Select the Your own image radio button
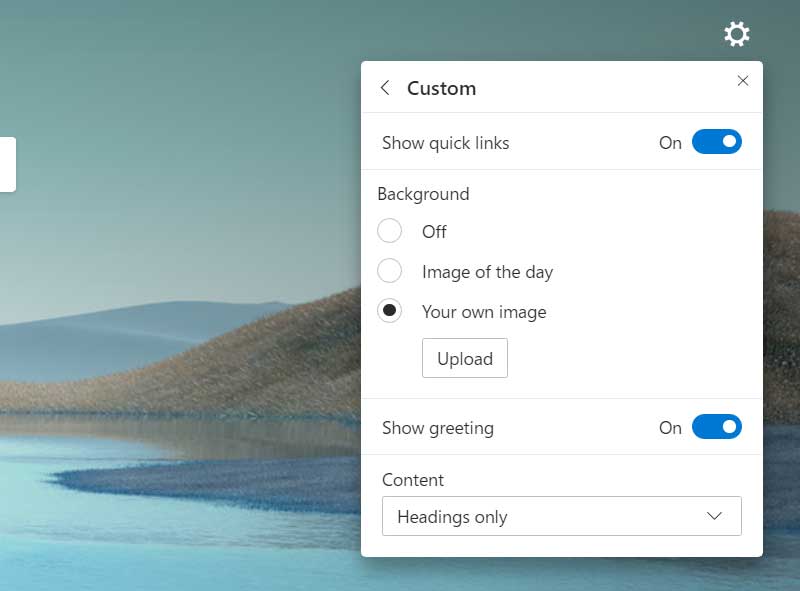Image resolution: width=800 pixels, height=591 pixels. tap(391, 311)
